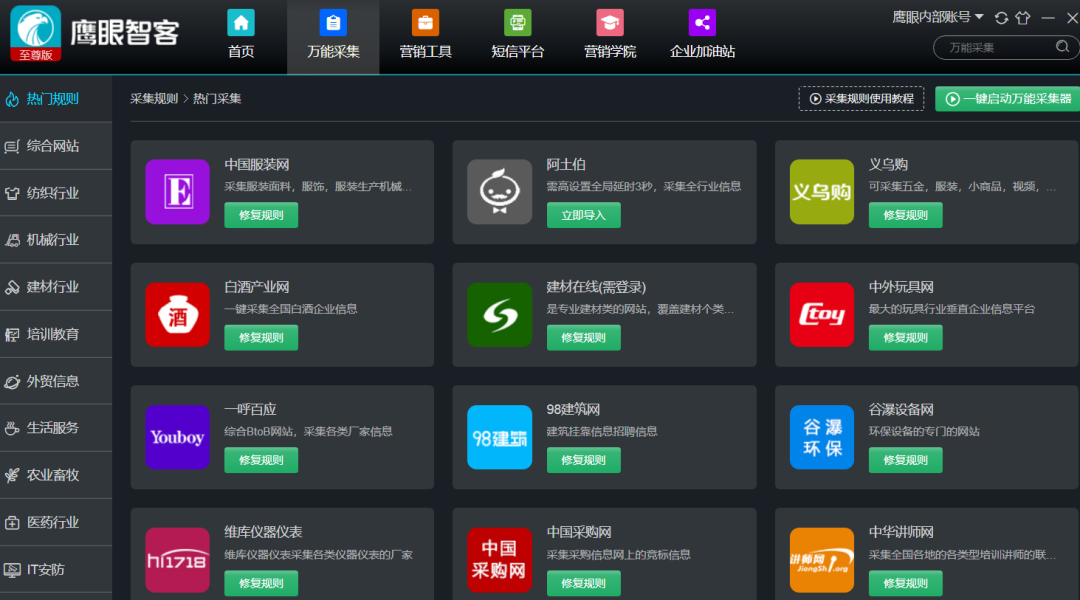Screen dimensions: 1080x600
Task: Select 培训教育 in the sidebar
Action: pos(56,334)
